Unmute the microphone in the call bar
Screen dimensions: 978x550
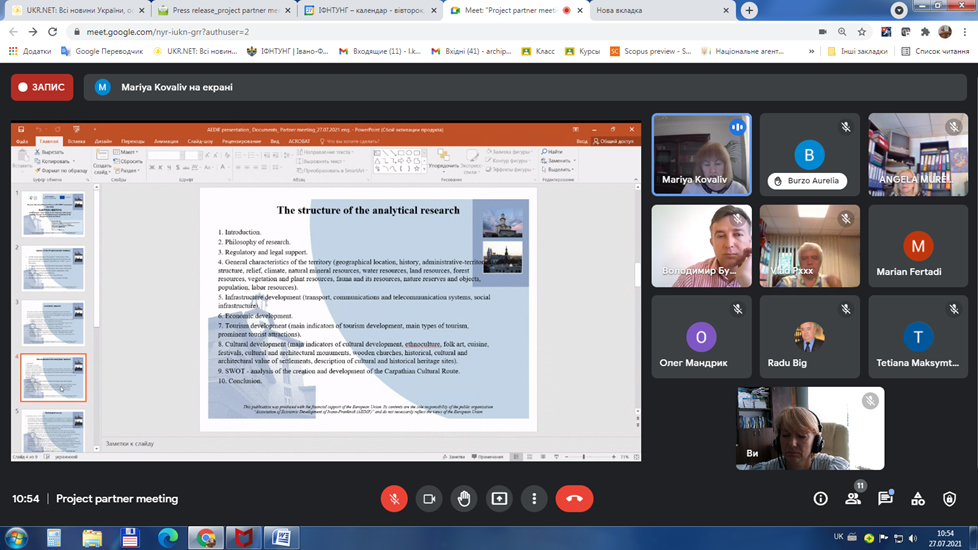coord(394,499)
